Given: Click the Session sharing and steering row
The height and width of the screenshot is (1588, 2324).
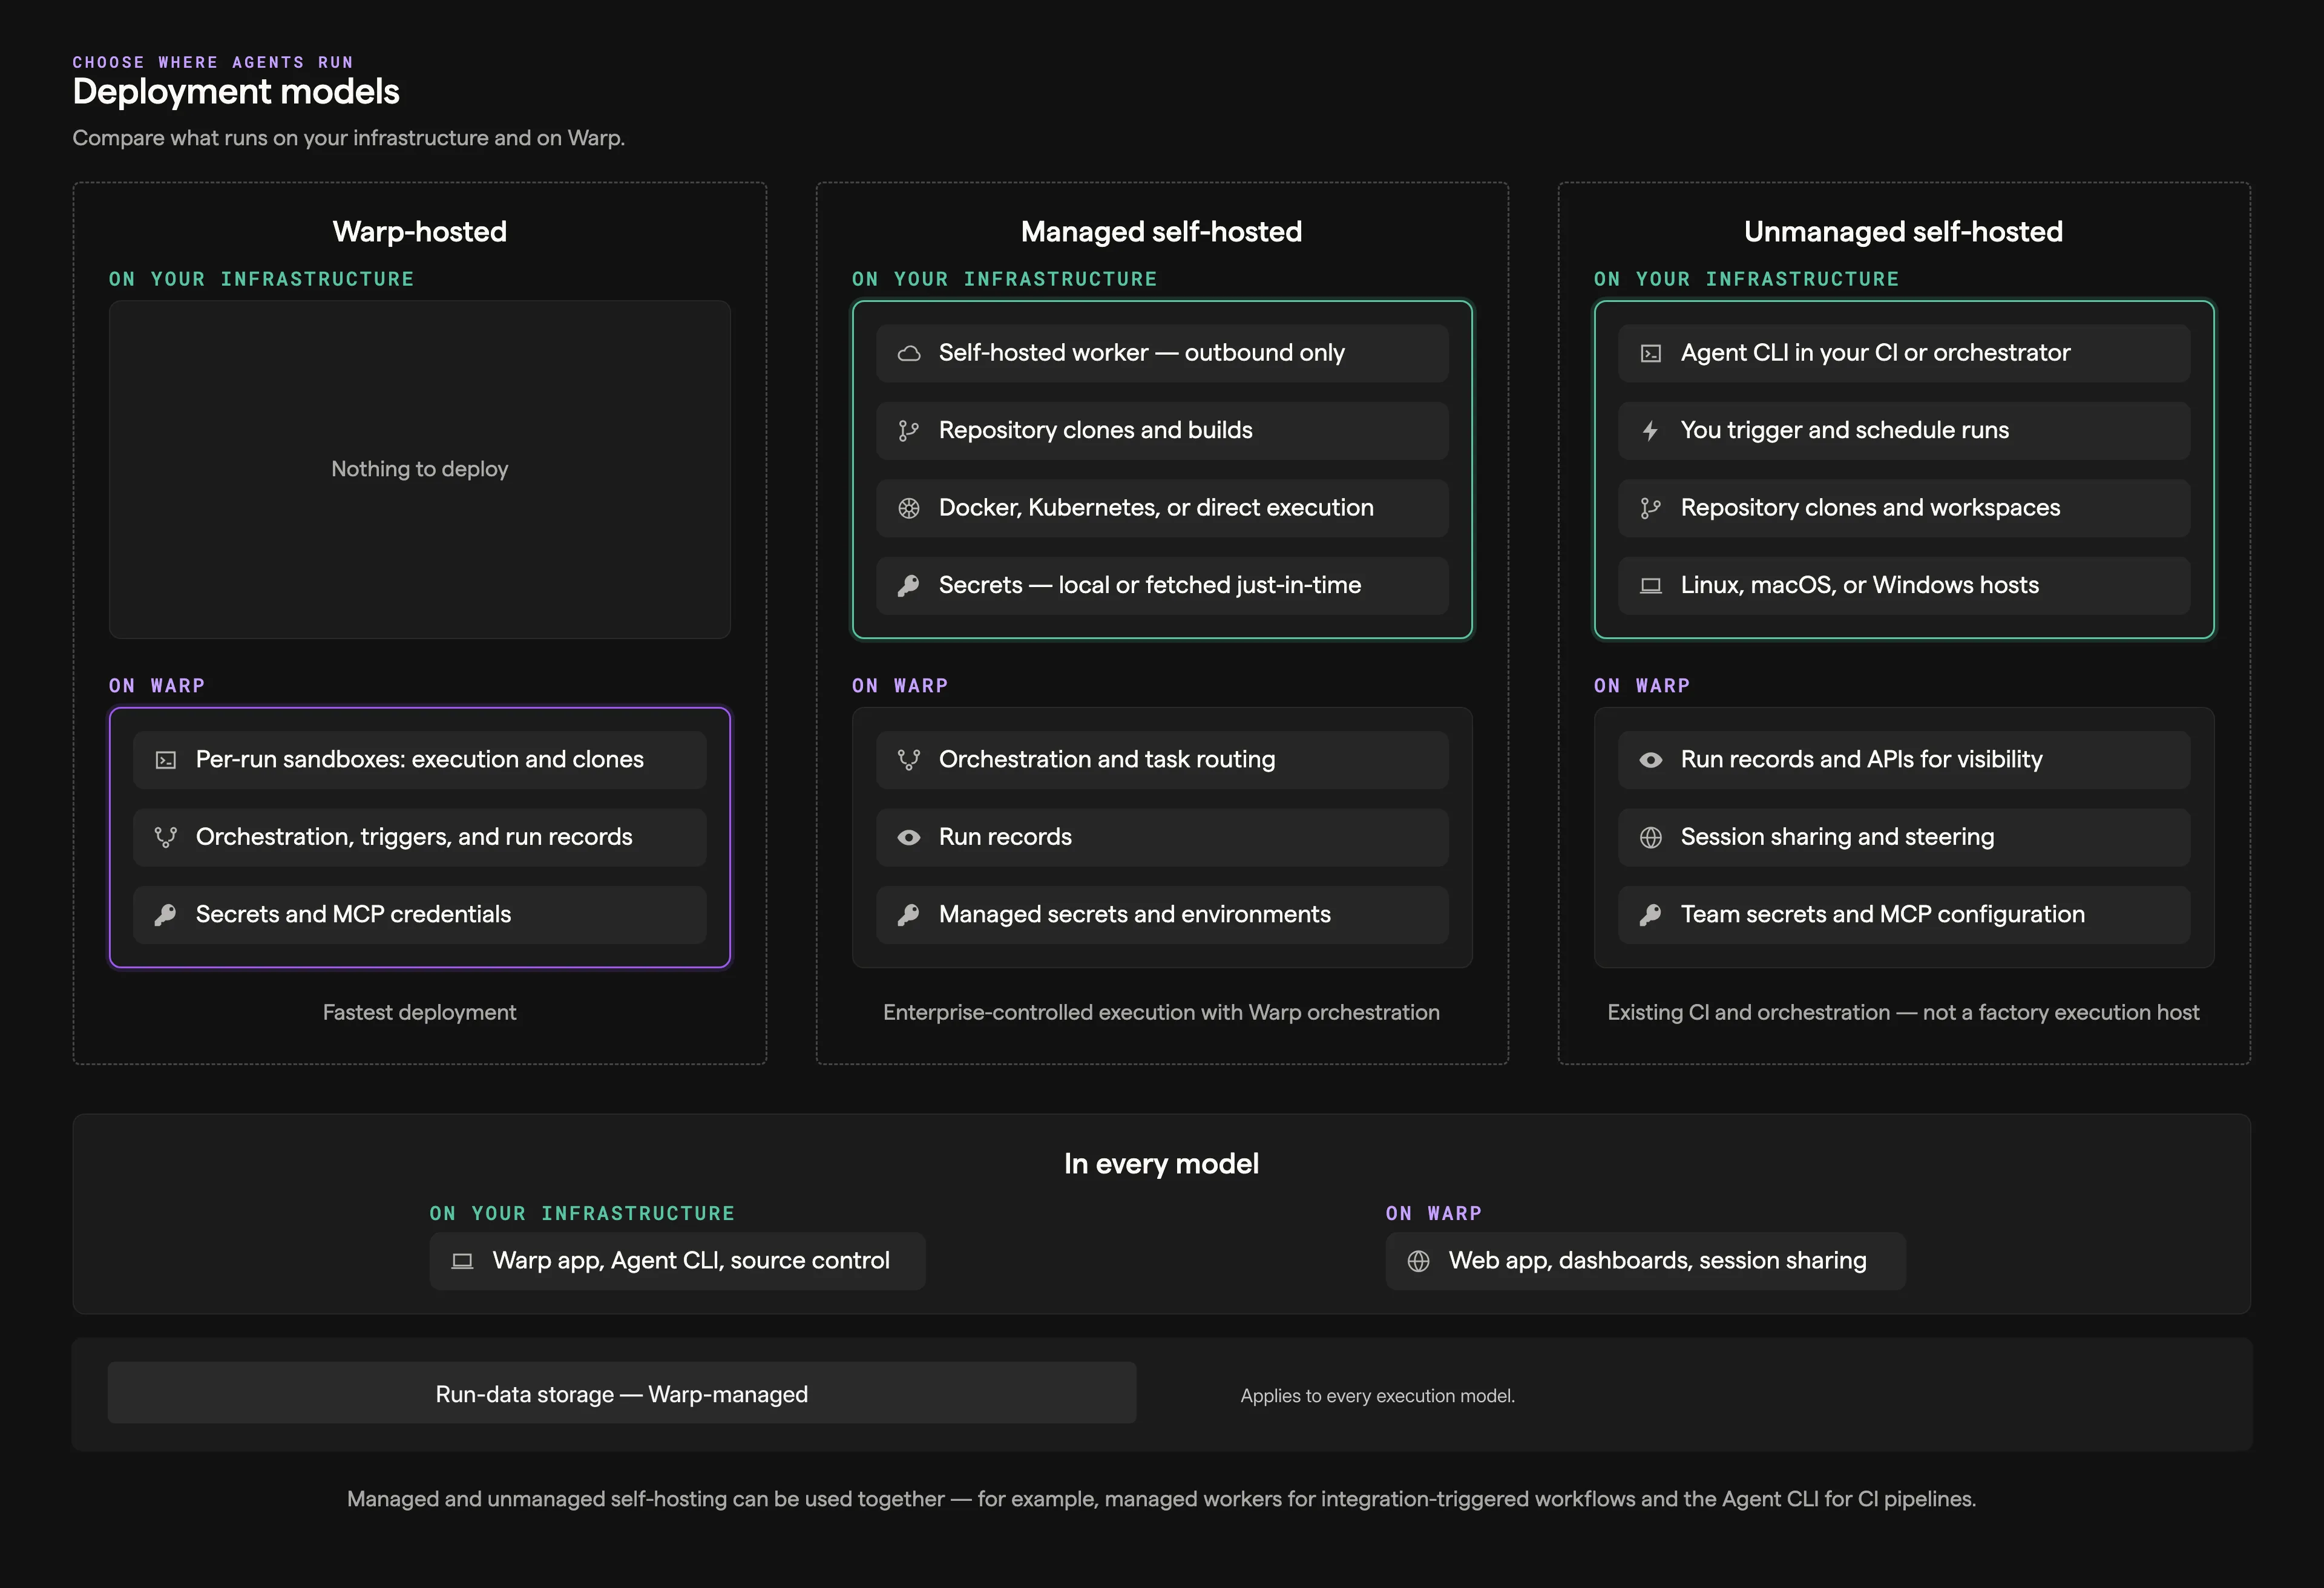Looking at the screenshot, I should tap(1903, 837).
